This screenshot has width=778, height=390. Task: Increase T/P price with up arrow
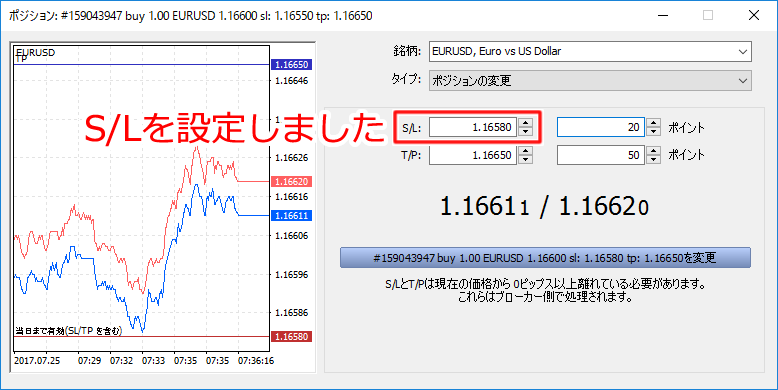pos(525,150)
